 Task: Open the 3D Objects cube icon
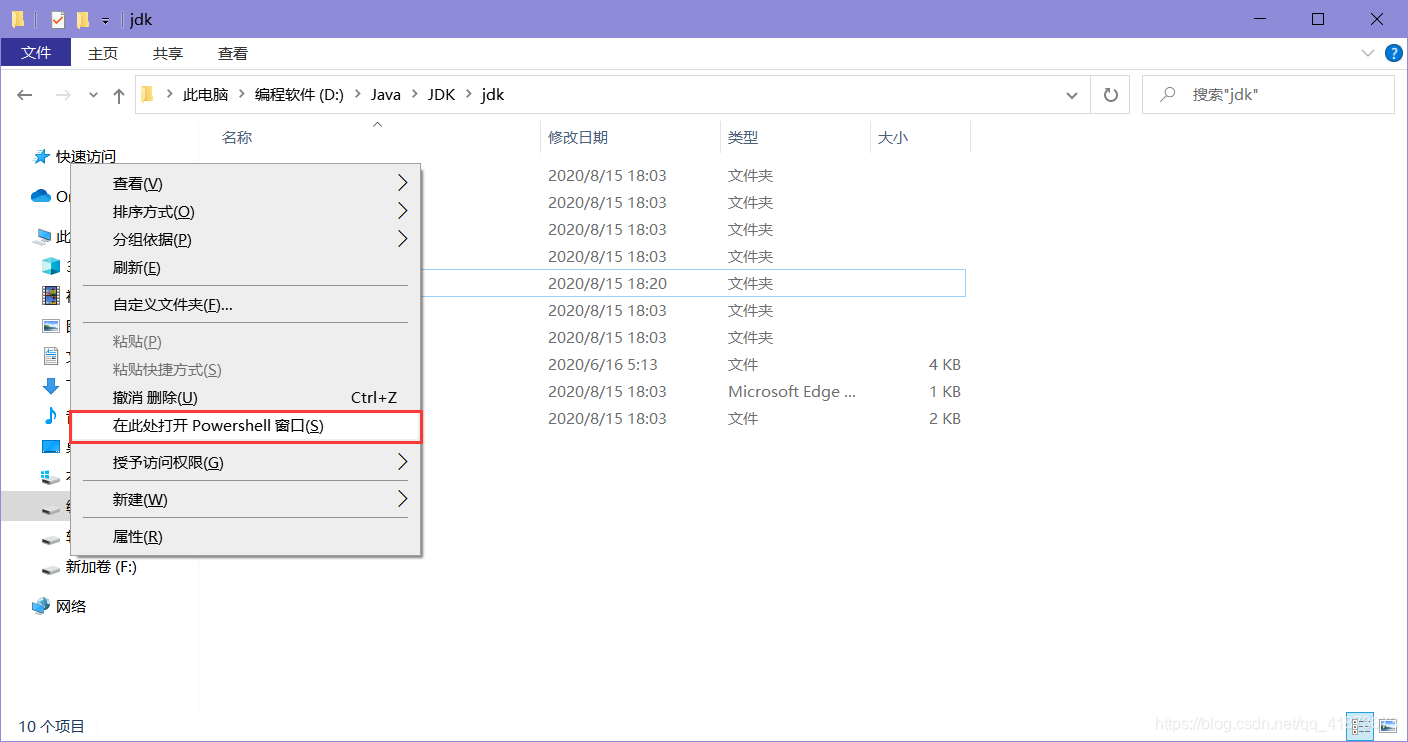[x=50, y=266]
